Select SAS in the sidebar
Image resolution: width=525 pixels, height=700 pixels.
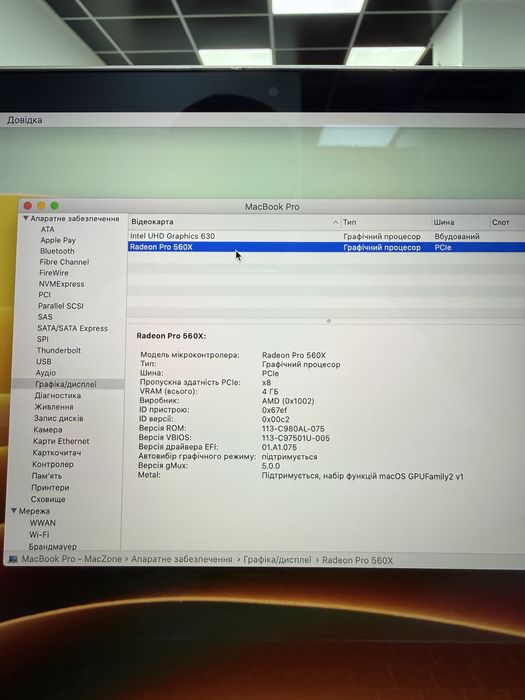click(x=45, y=317)
